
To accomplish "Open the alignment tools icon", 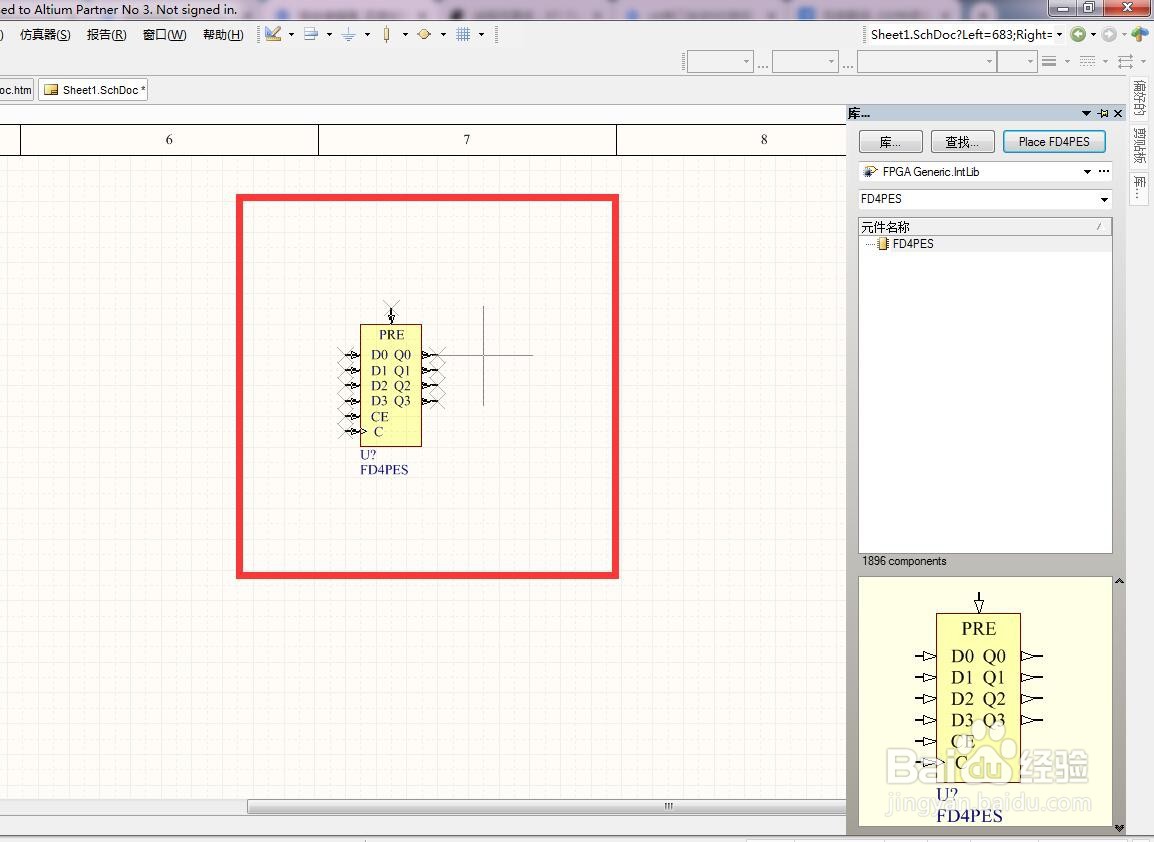I will pyautogui.click(x=311, y=34).
